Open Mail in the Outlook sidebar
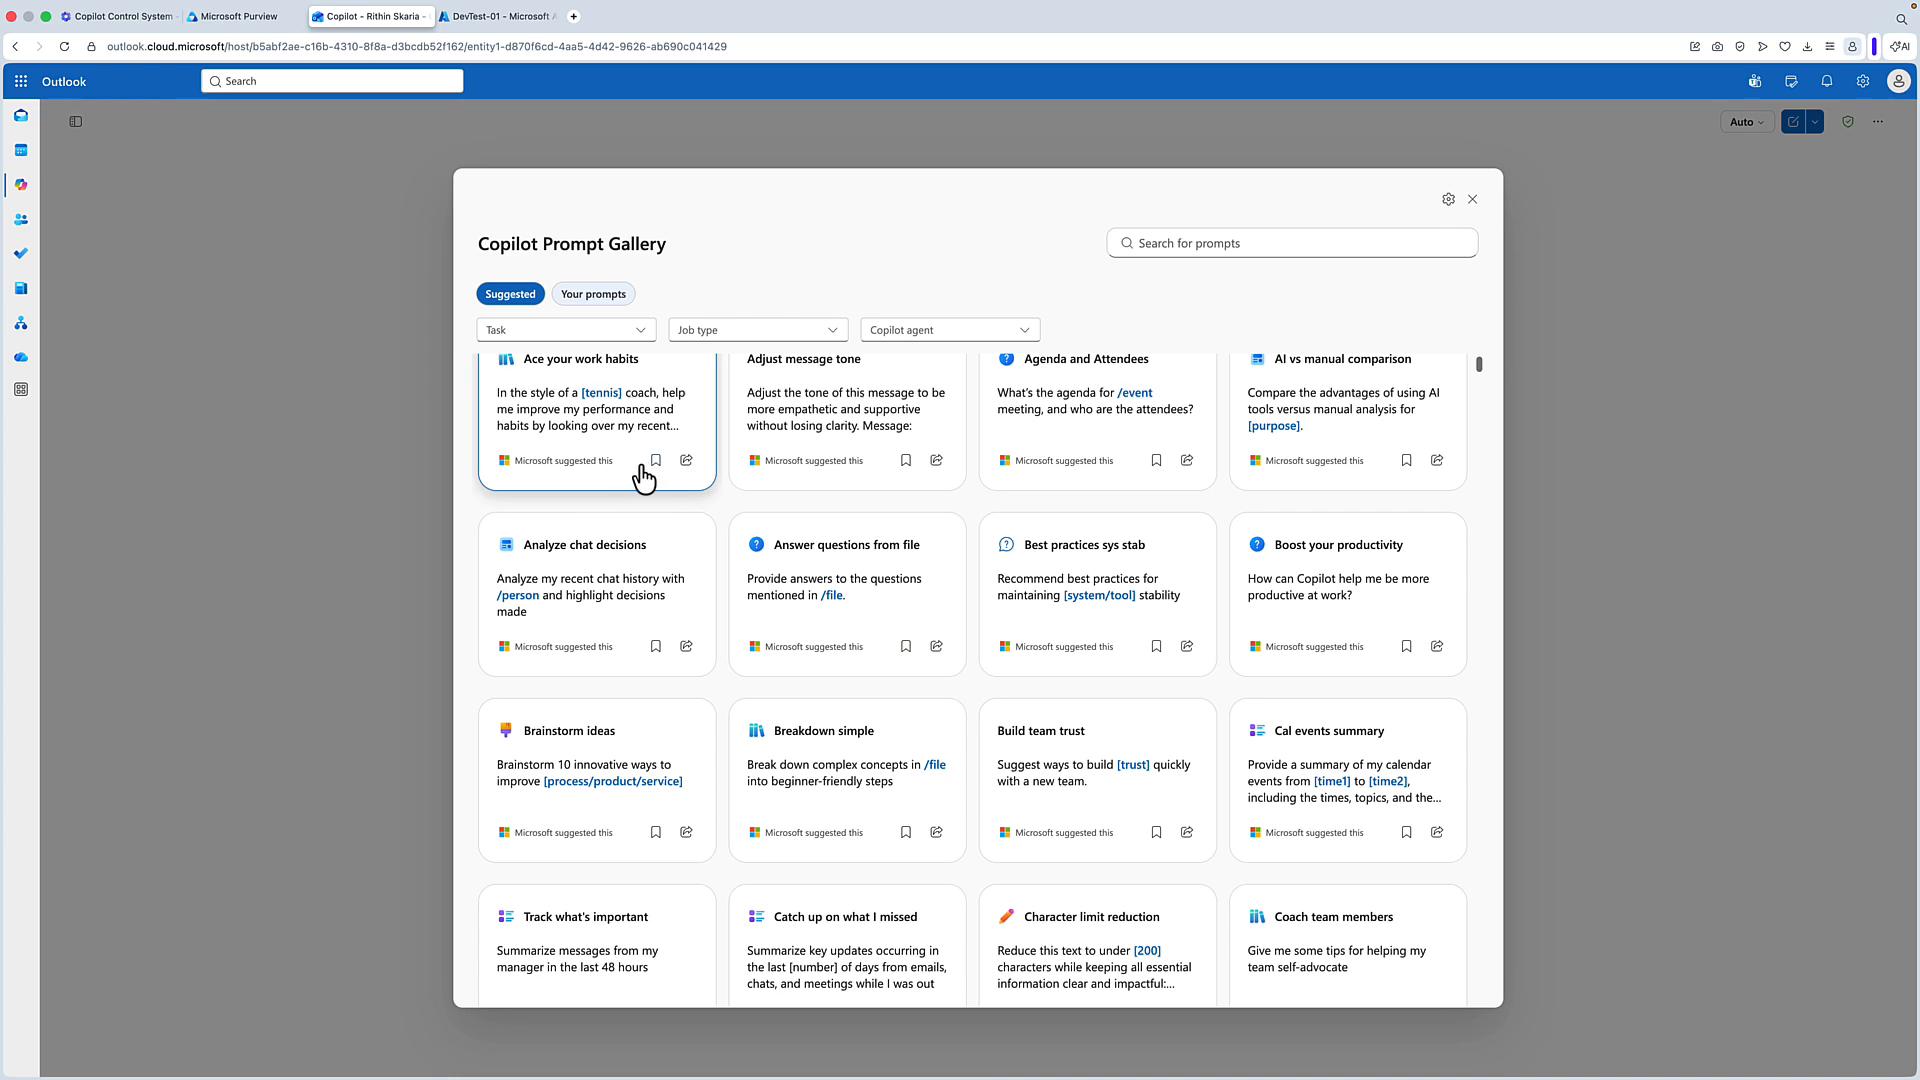This screenshot has height=1080, width=1920. (21, 116)
